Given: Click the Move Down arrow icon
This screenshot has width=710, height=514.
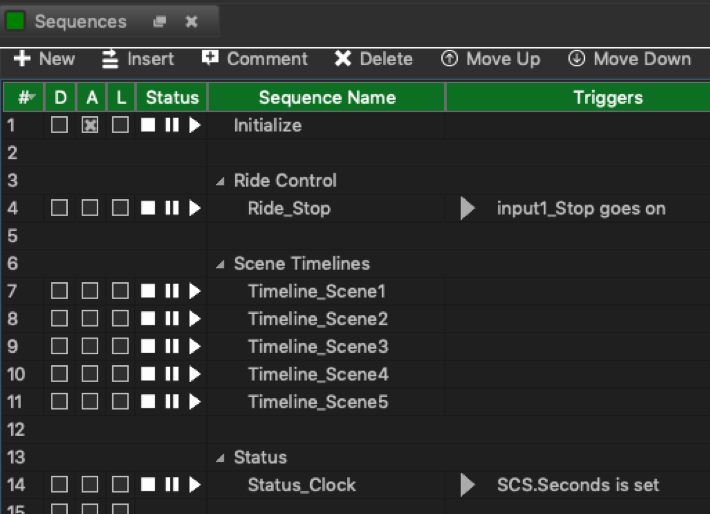Looking at the screenshot, I should tap(576, 58).
